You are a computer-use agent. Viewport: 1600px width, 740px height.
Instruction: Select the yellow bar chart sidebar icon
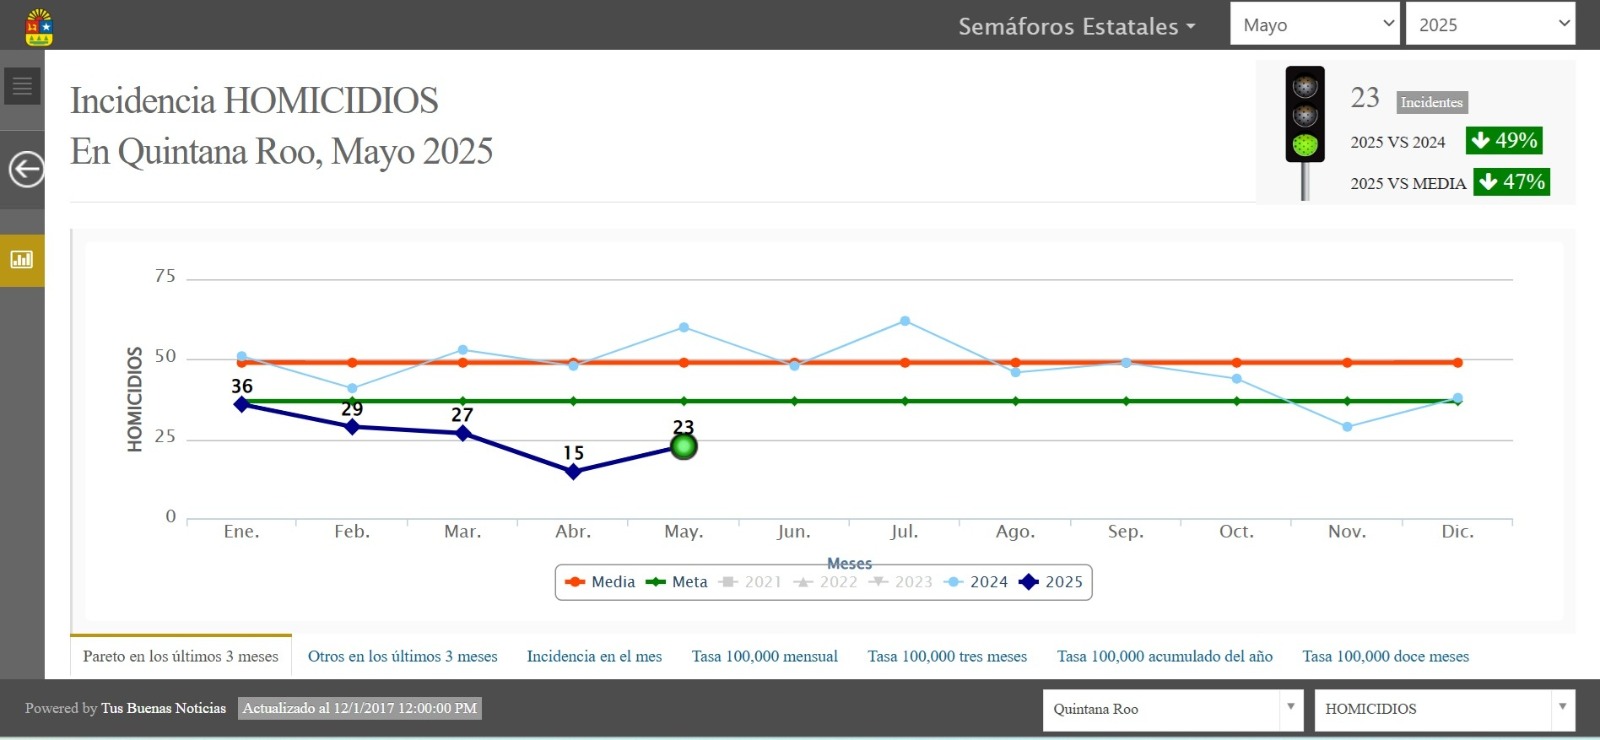click(22, 260)
